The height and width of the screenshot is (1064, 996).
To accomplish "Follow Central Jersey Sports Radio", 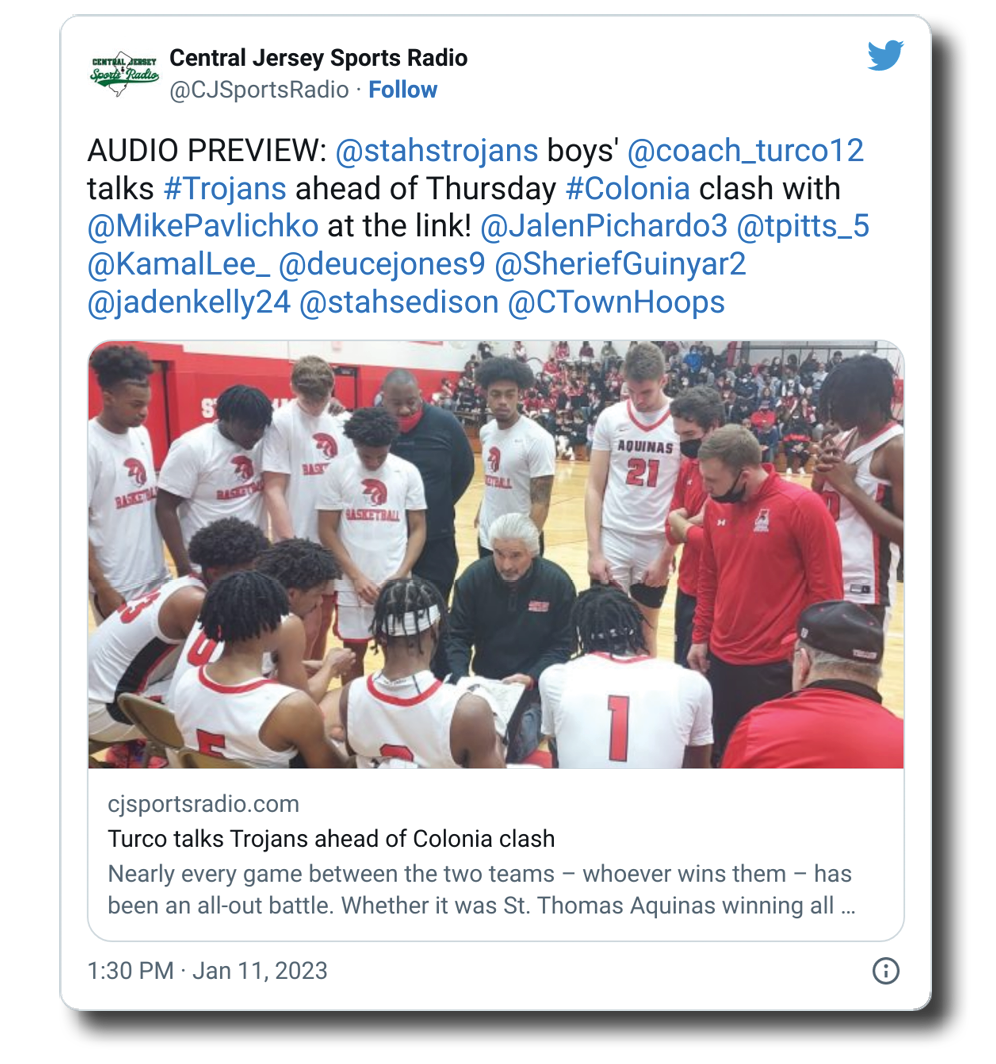I will 402,90.
